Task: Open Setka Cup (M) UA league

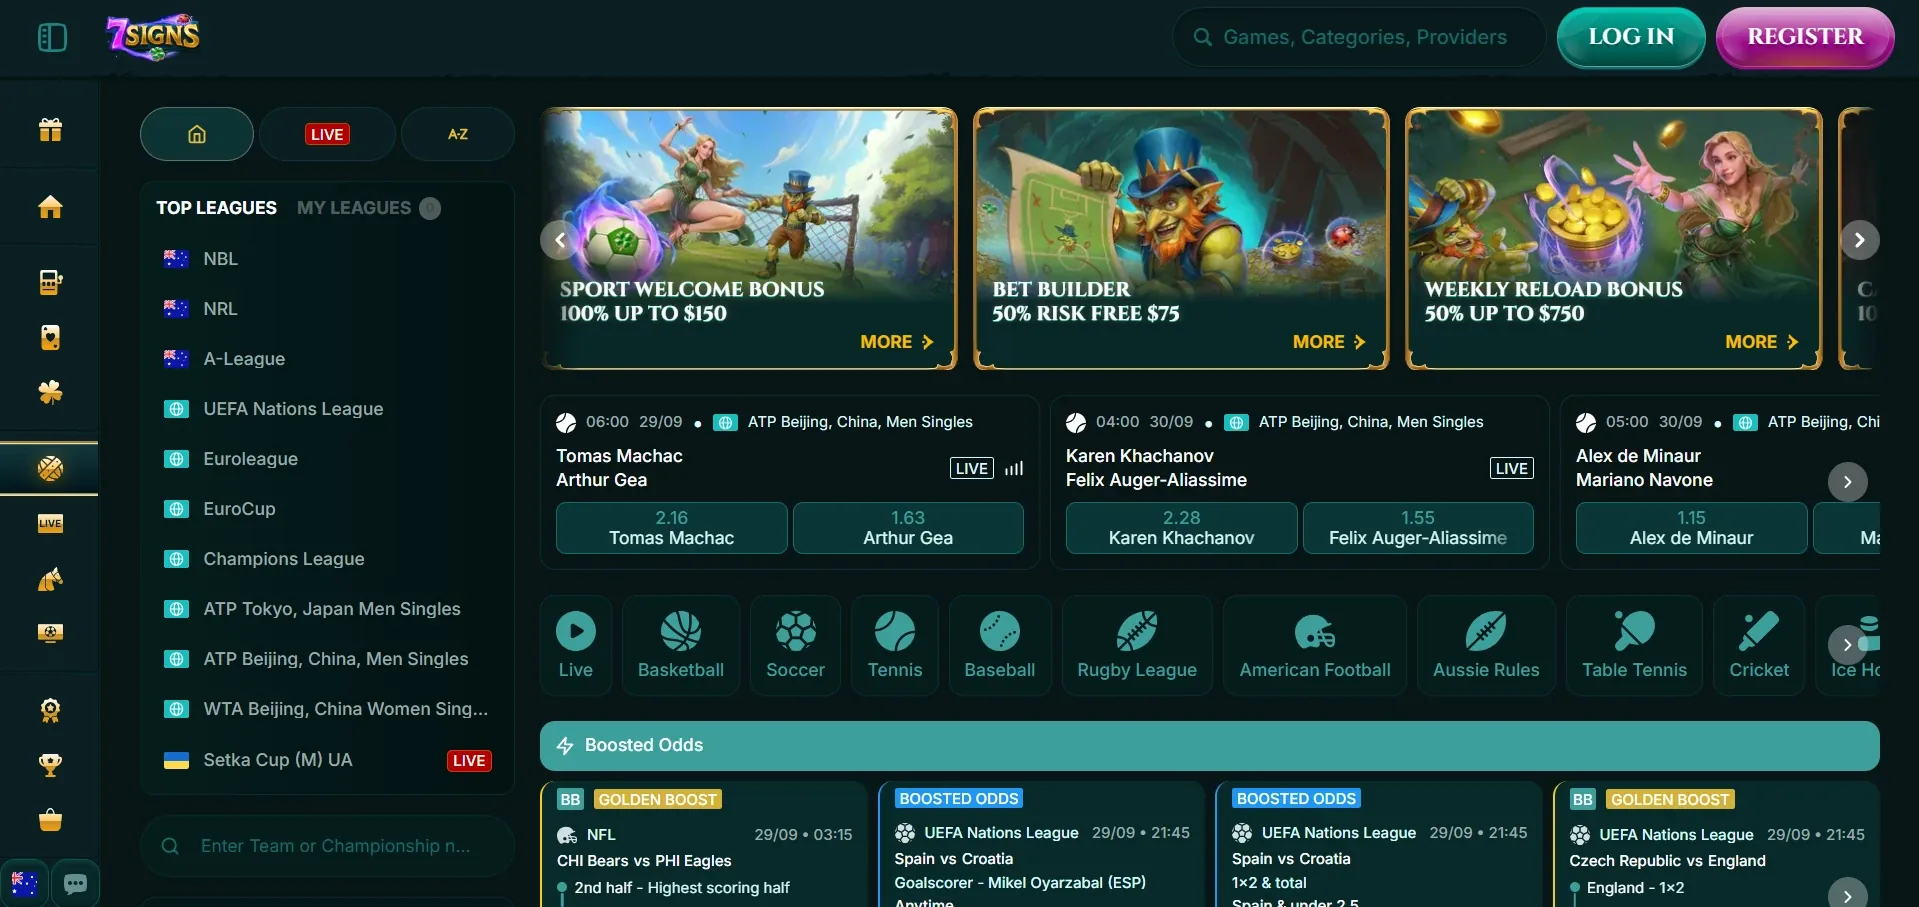Action: [x=327, y=760]
